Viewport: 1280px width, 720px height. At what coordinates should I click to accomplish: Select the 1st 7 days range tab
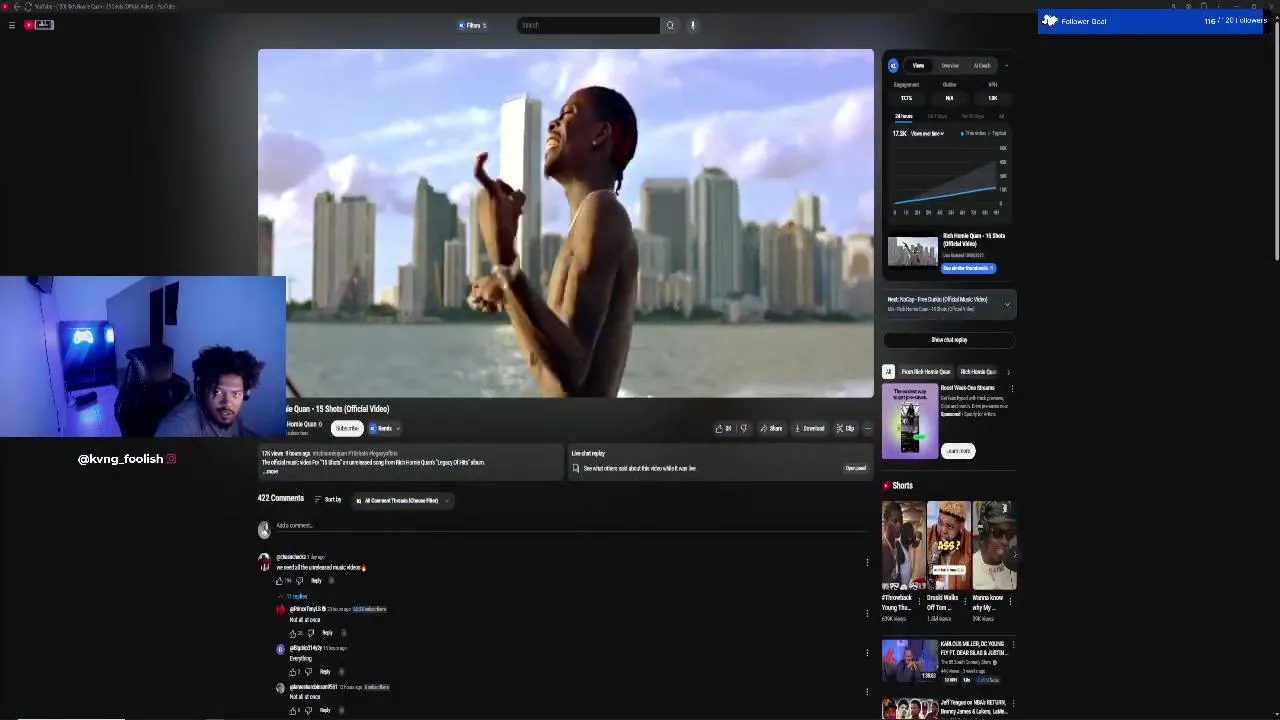(x=937, y=116)
